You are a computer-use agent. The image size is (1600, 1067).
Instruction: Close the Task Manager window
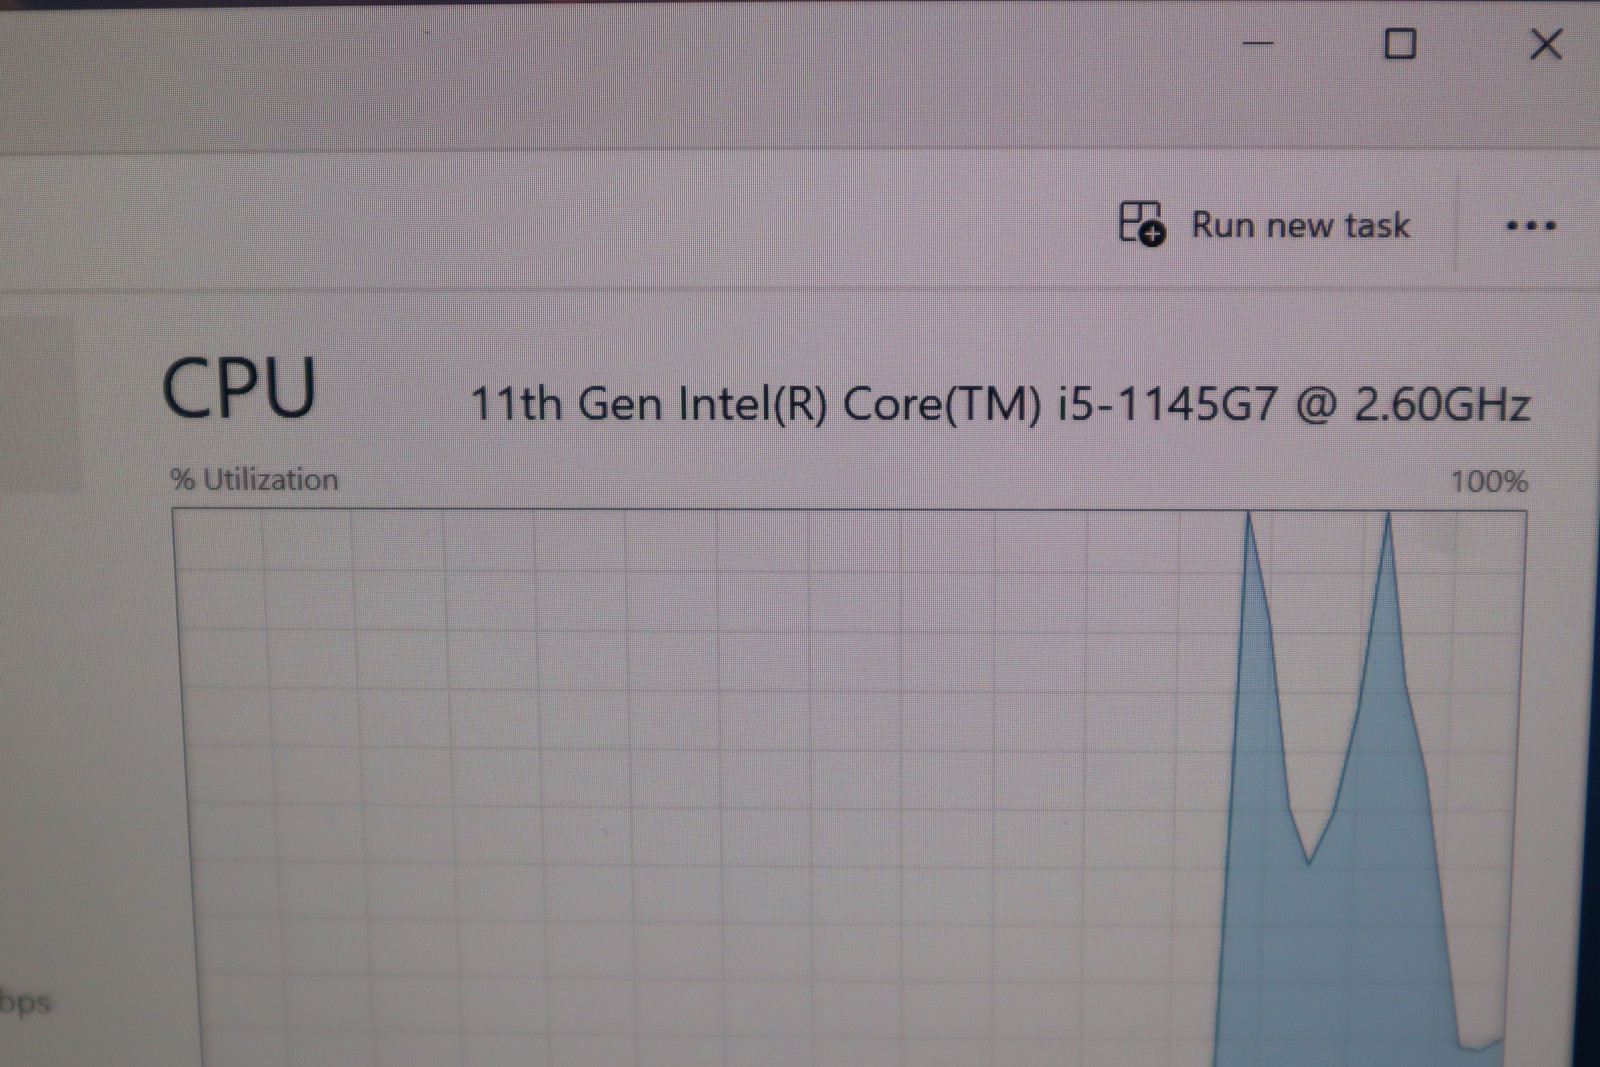pos(1546,44)
